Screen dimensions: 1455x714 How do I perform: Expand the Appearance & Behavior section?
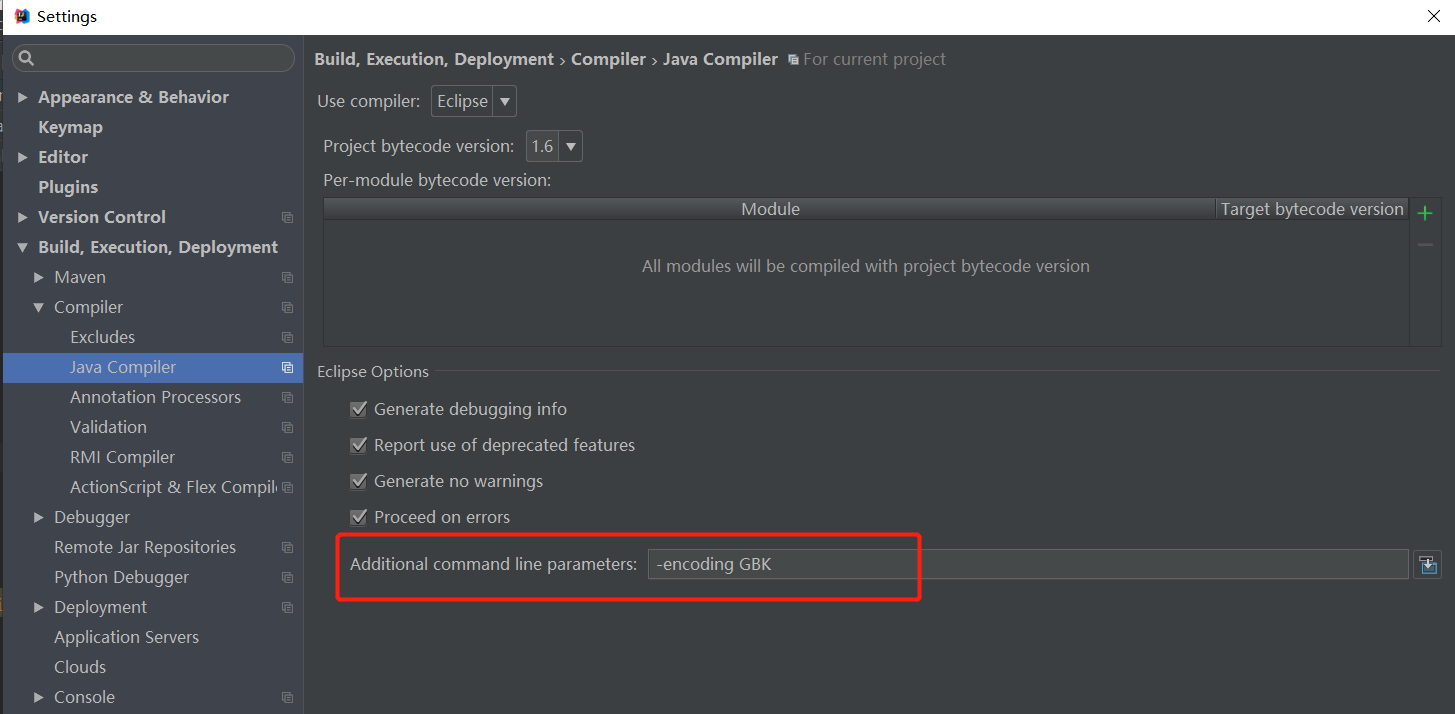pos(23,98)
